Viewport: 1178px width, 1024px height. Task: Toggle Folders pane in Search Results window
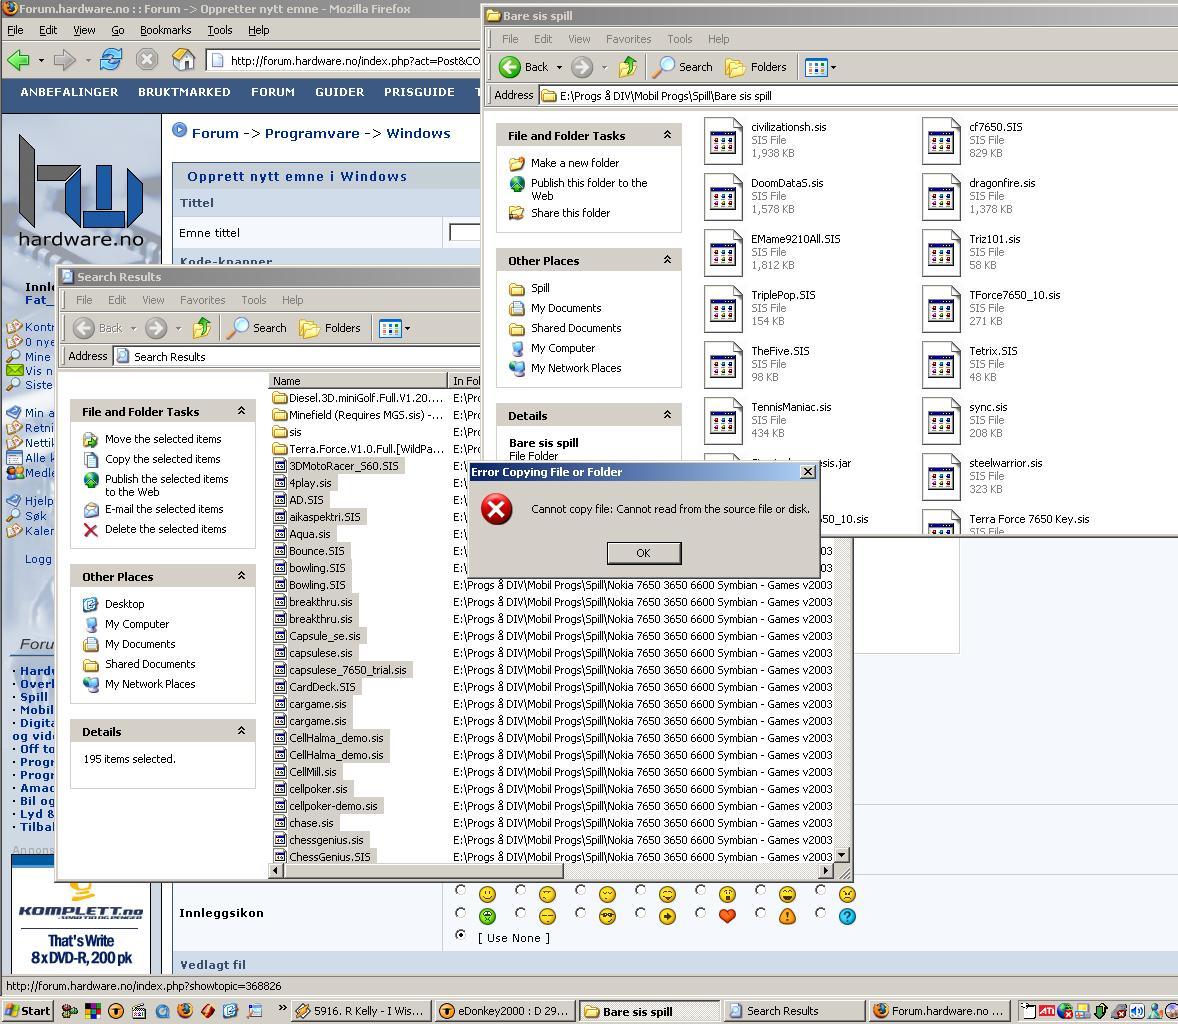coord(330,328)
